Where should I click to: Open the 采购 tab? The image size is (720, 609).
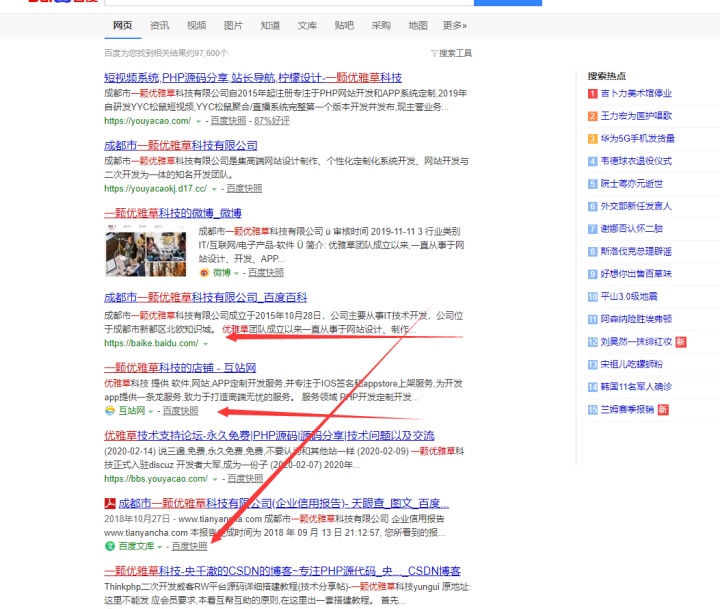381,26
